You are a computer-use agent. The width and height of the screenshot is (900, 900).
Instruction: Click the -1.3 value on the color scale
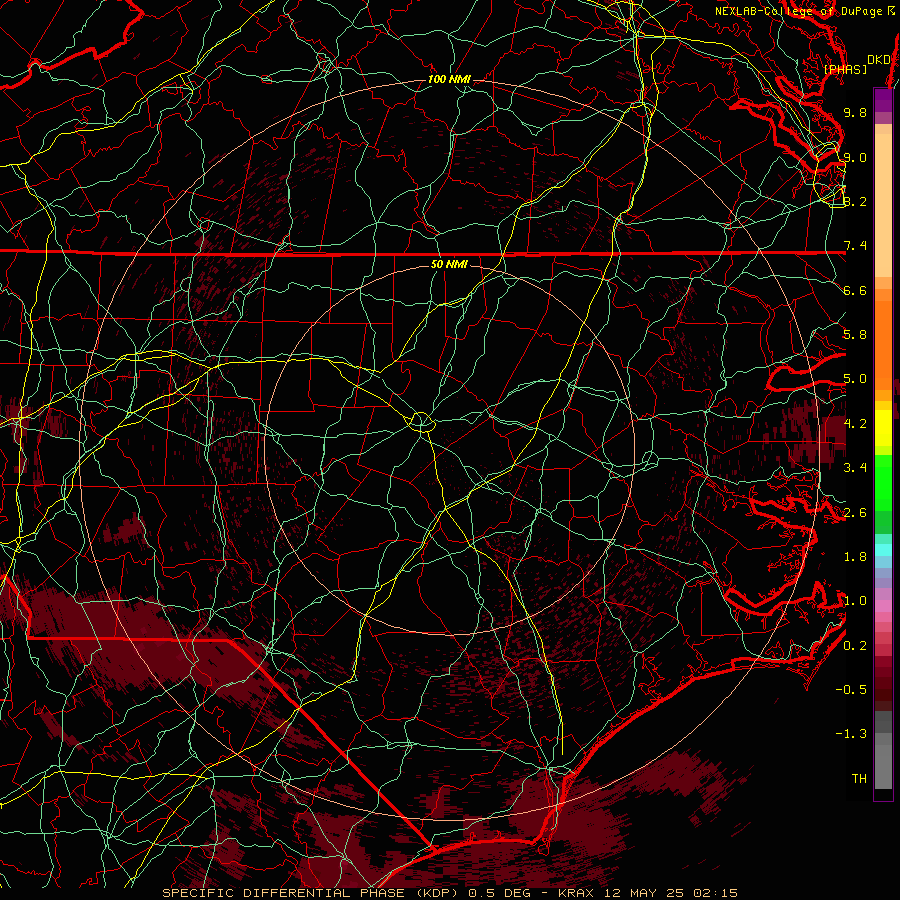pyautogui.click(x=851, y=734)
